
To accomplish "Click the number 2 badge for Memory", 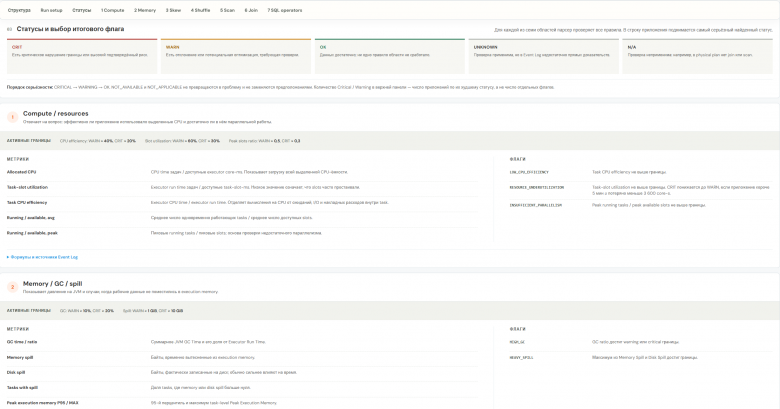I will (x=12, y=287).
